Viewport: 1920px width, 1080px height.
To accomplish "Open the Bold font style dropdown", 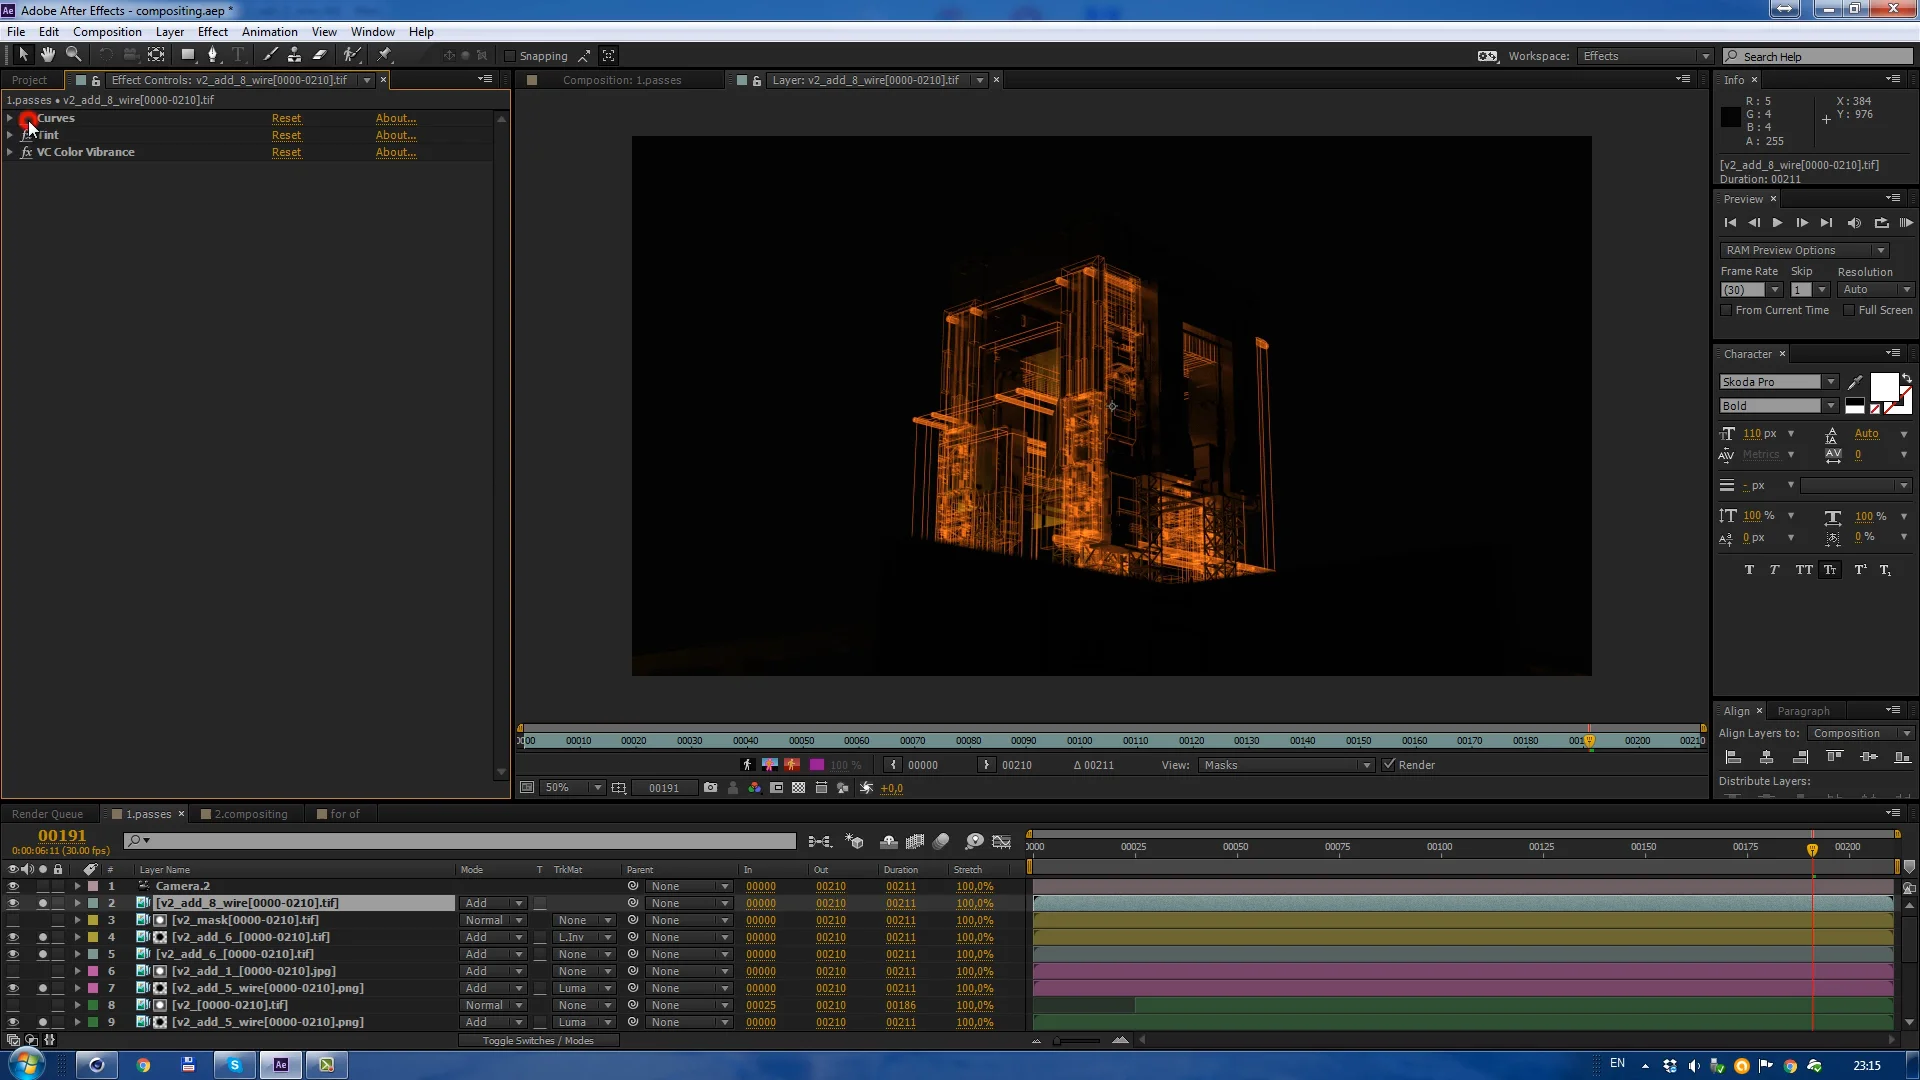I will click(1778, 406).
